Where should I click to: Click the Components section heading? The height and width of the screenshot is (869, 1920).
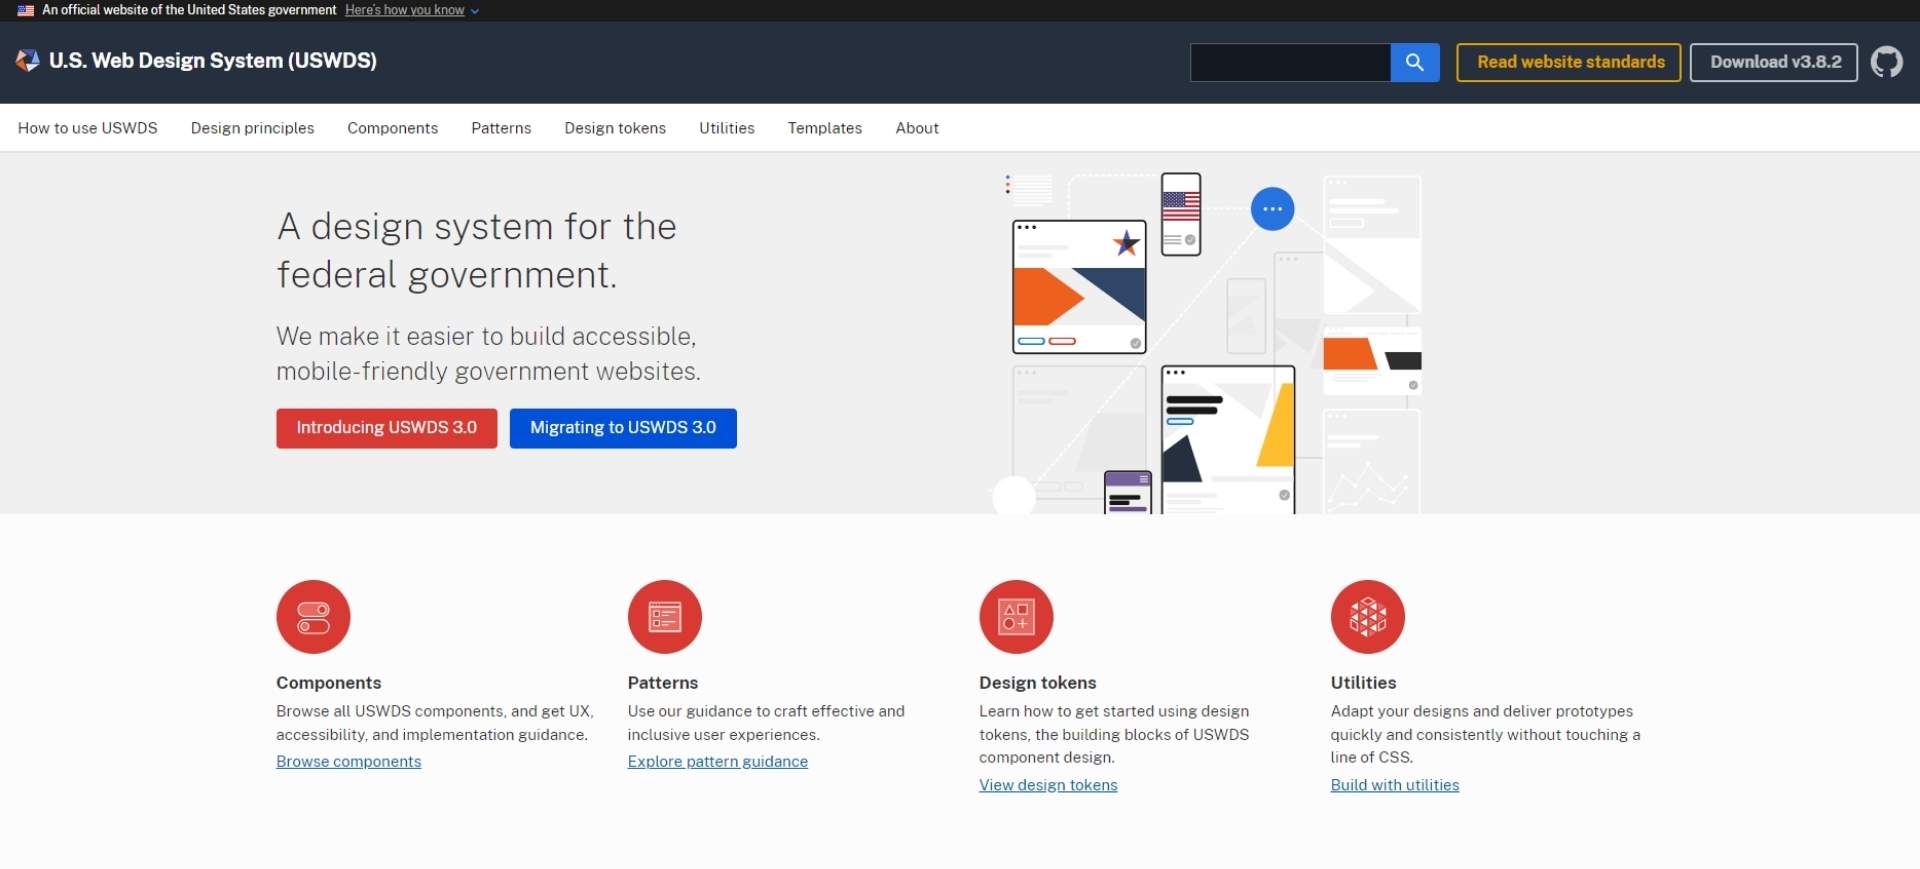tap(329, 683)
